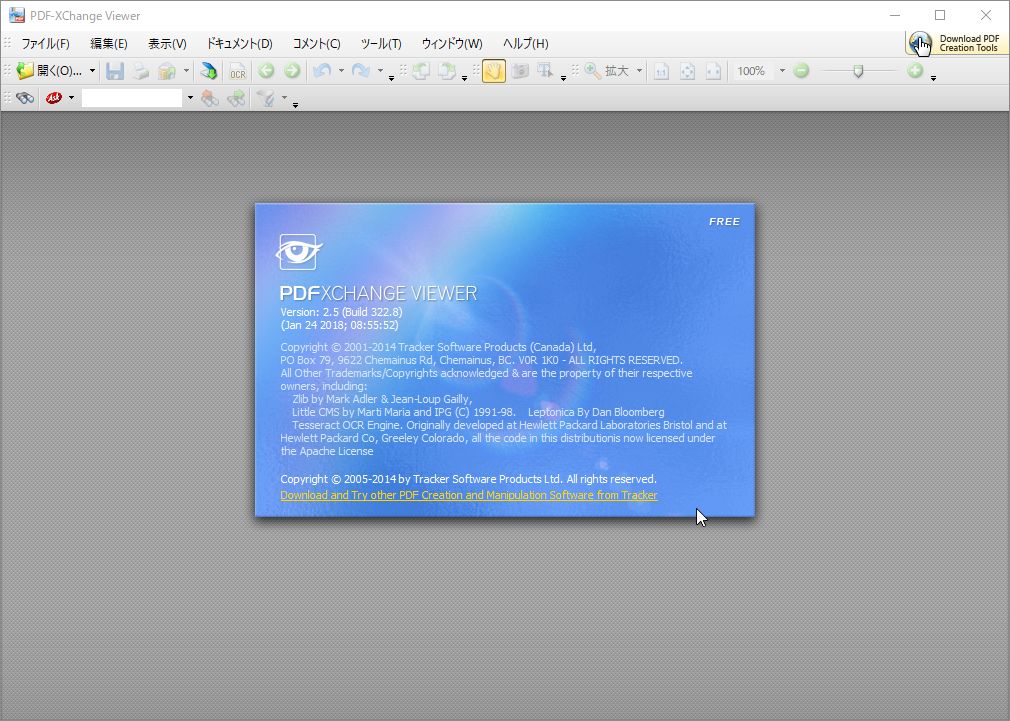The image size is (1010, 721).
Task: Click the Undo arrow icon
Action: [x=324, y=70]
